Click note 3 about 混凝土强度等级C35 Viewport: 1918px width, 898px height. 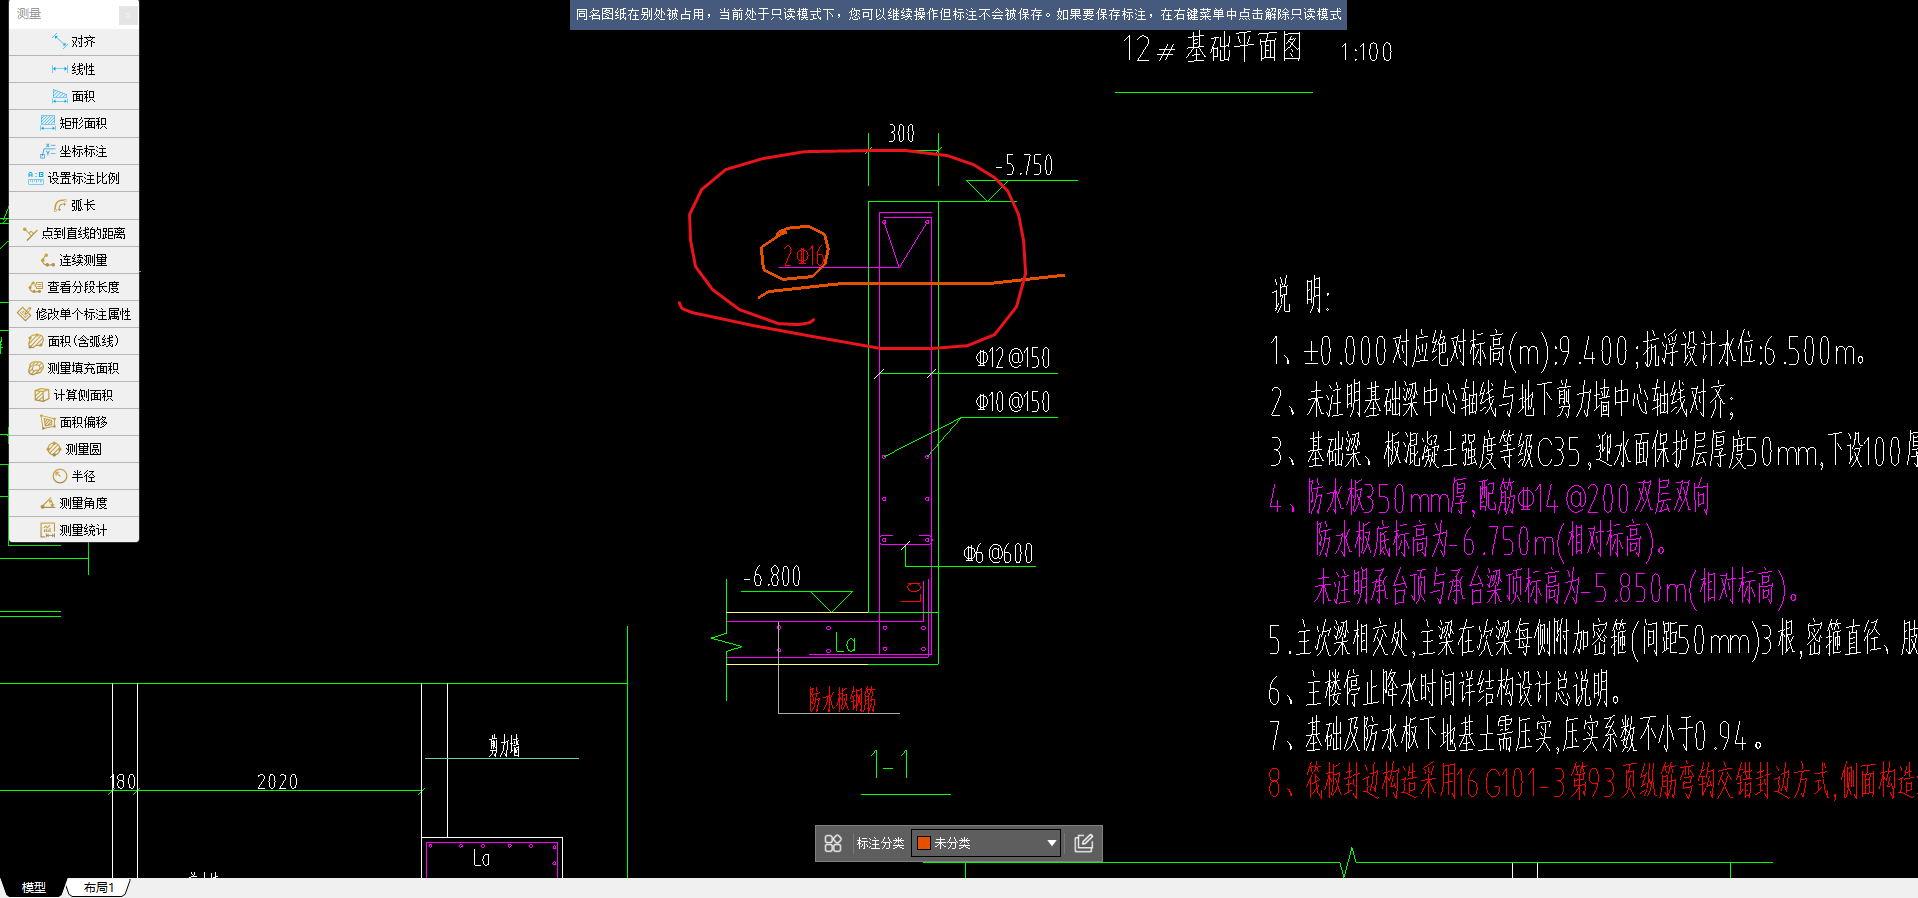tap(1593, 452)
